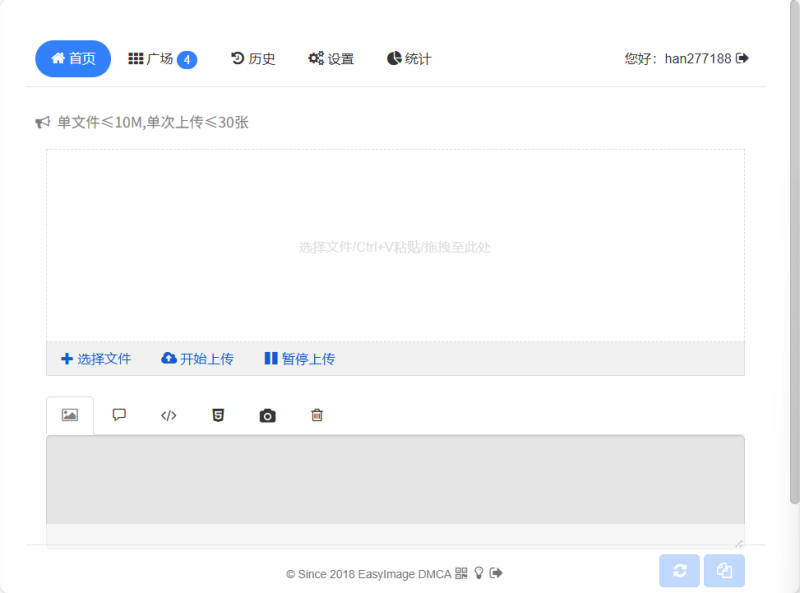Click the logout icon next to han277188
Screen dimensions: 800x593
(742, 58)
